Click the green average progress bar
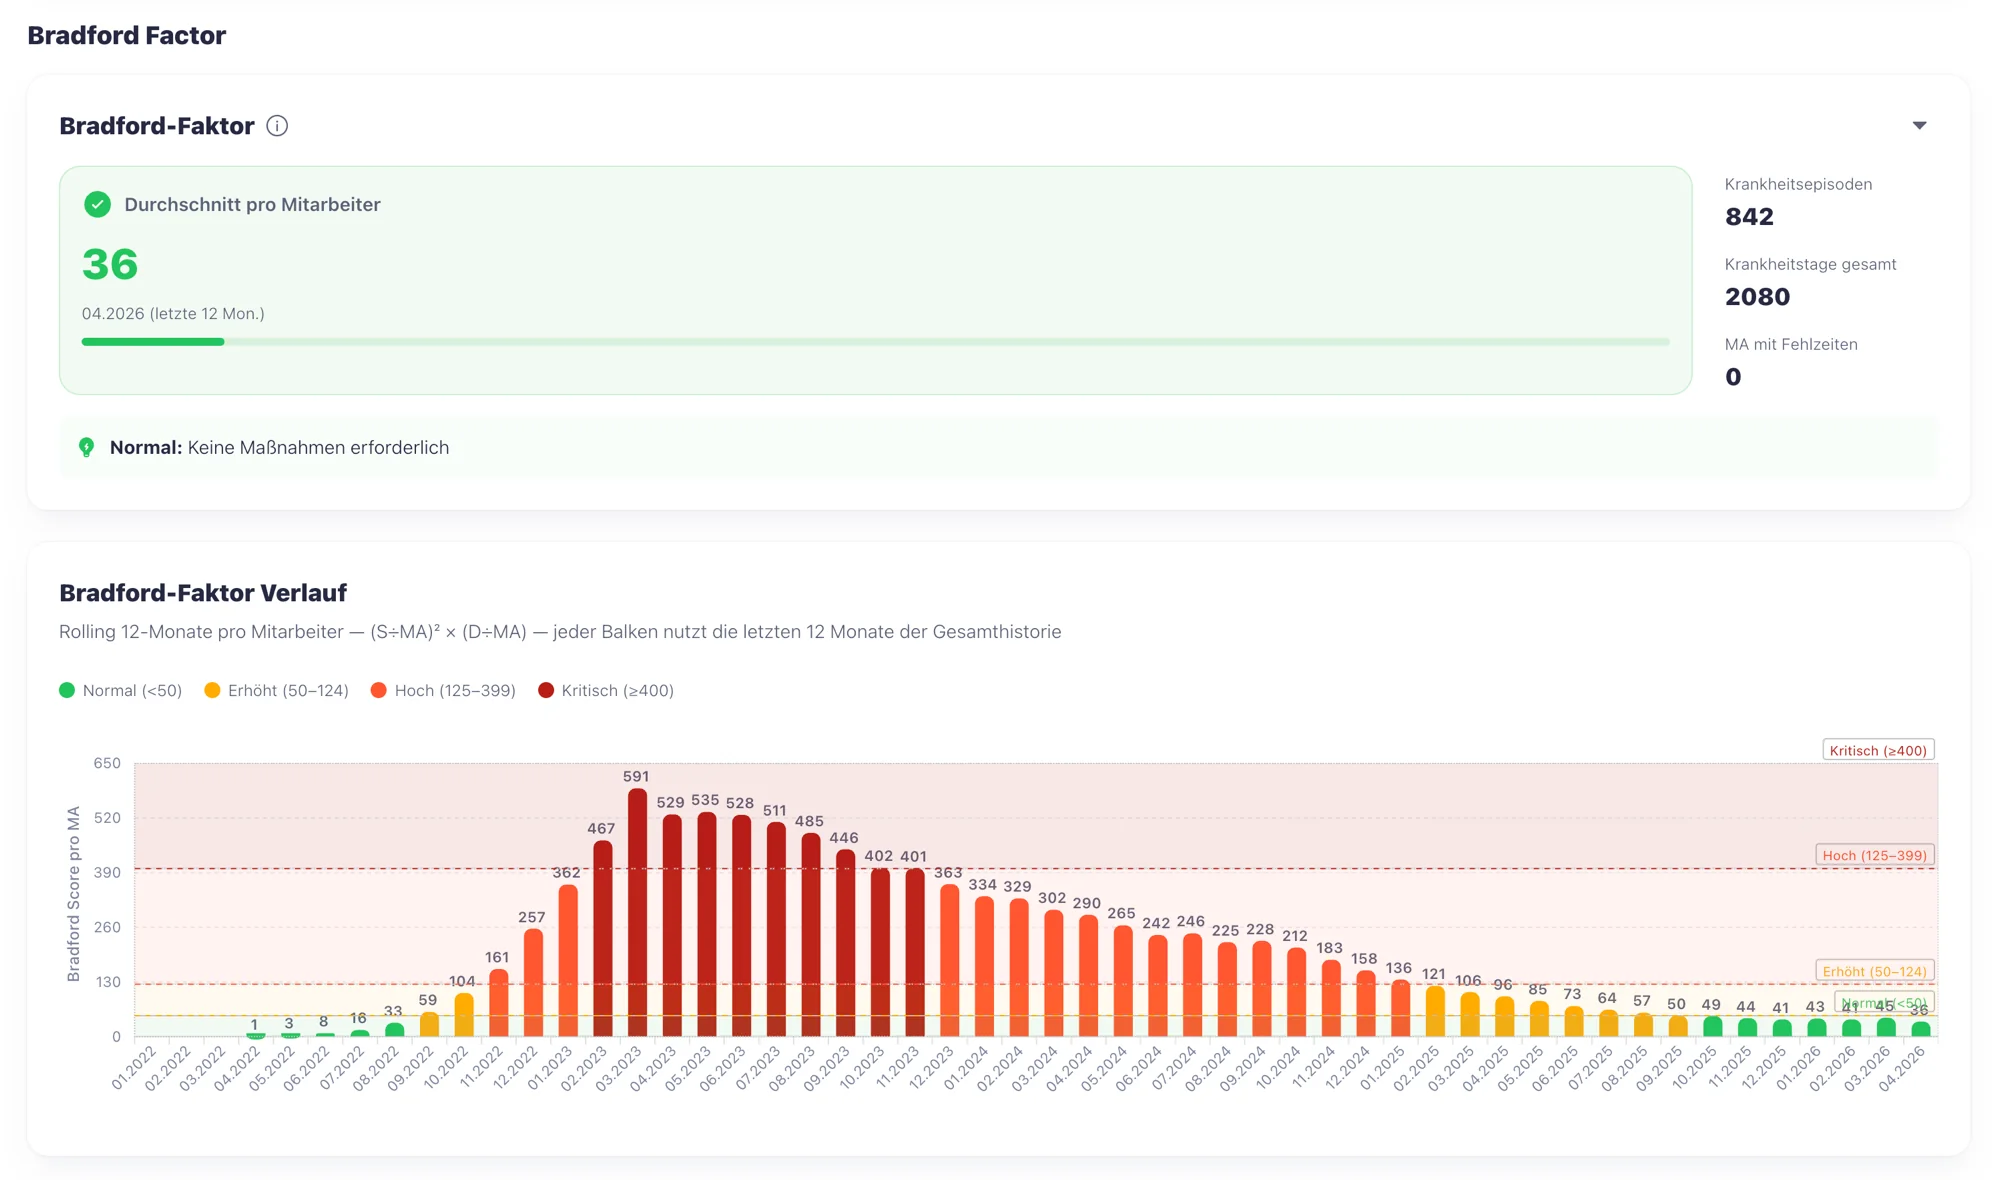The width and height of the screenshot is (2000, 1180). coord(153,342)
